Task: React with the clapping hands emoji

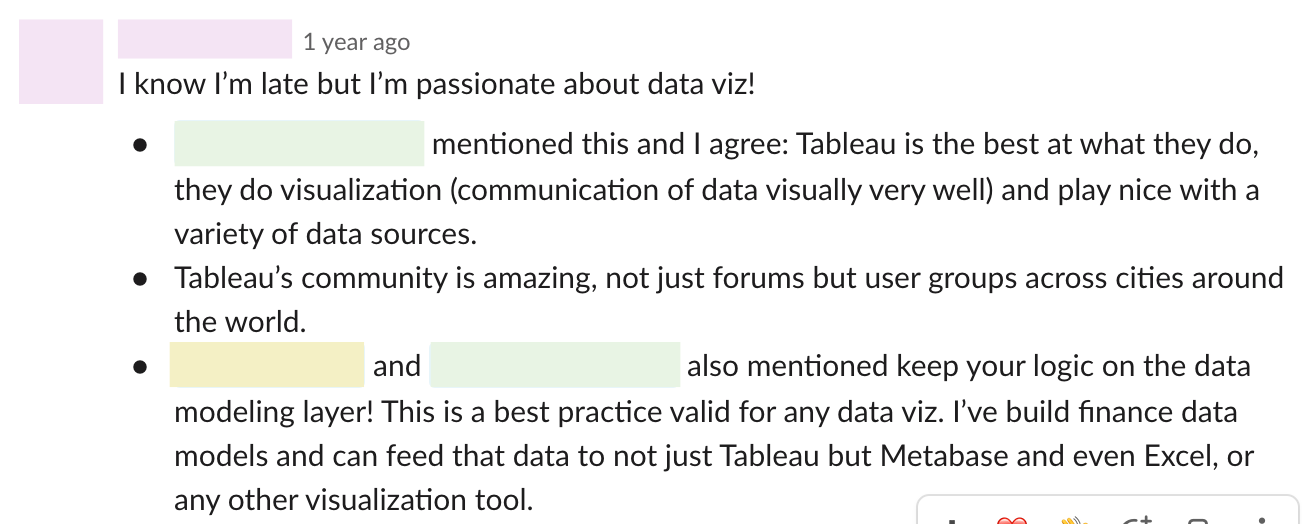Action: (1073, 519)
